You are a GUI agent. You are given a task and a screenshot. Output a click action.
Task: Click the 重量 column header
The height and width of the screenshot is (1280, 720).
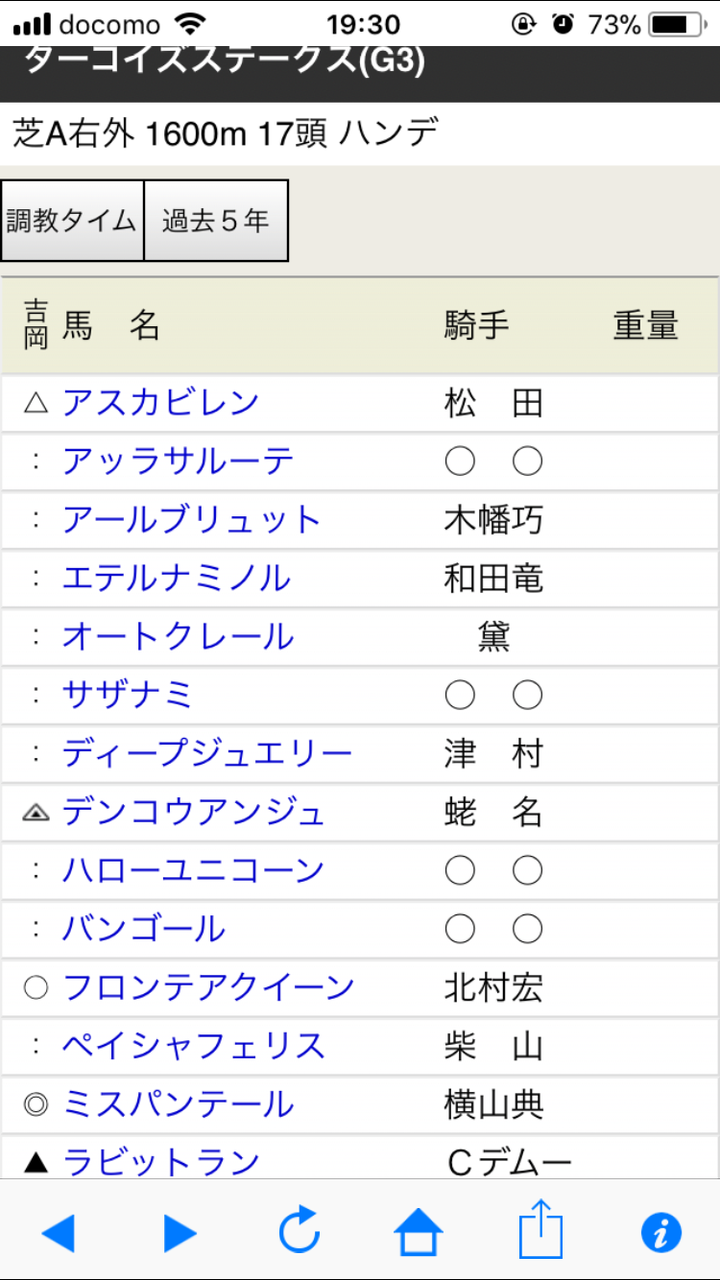tap(646, 325)
